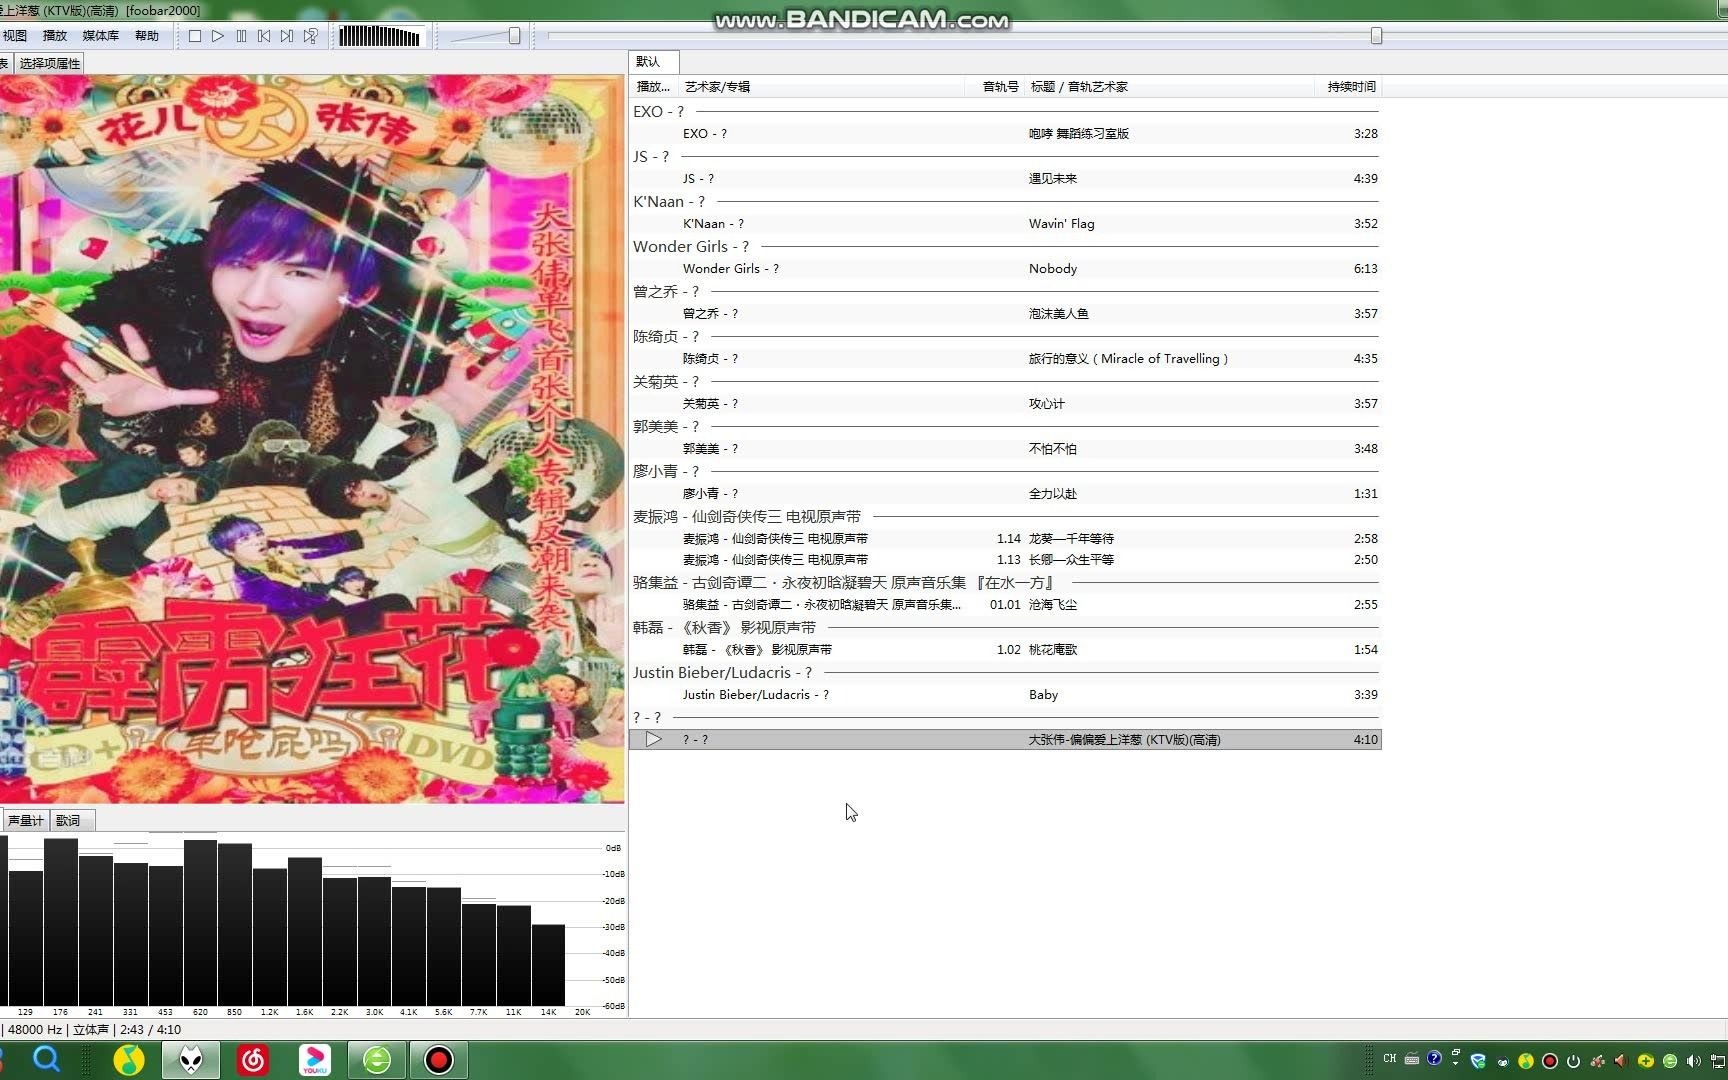The image size is (1728, 1080).
Task: Click the 播放... column header
Action: (654, 87)
